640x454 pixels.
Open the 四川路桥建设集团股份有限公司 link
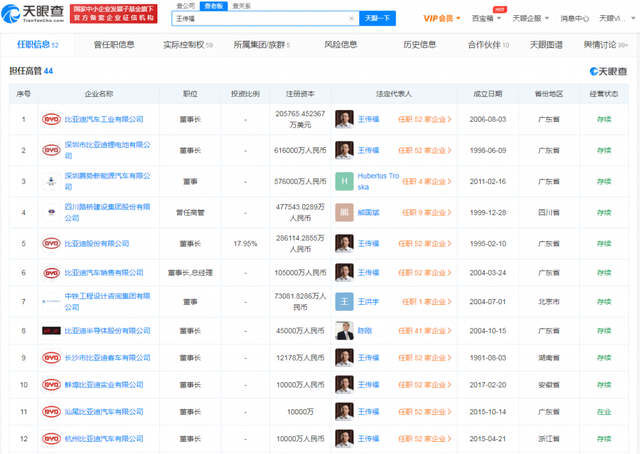[x=107, y=212]
